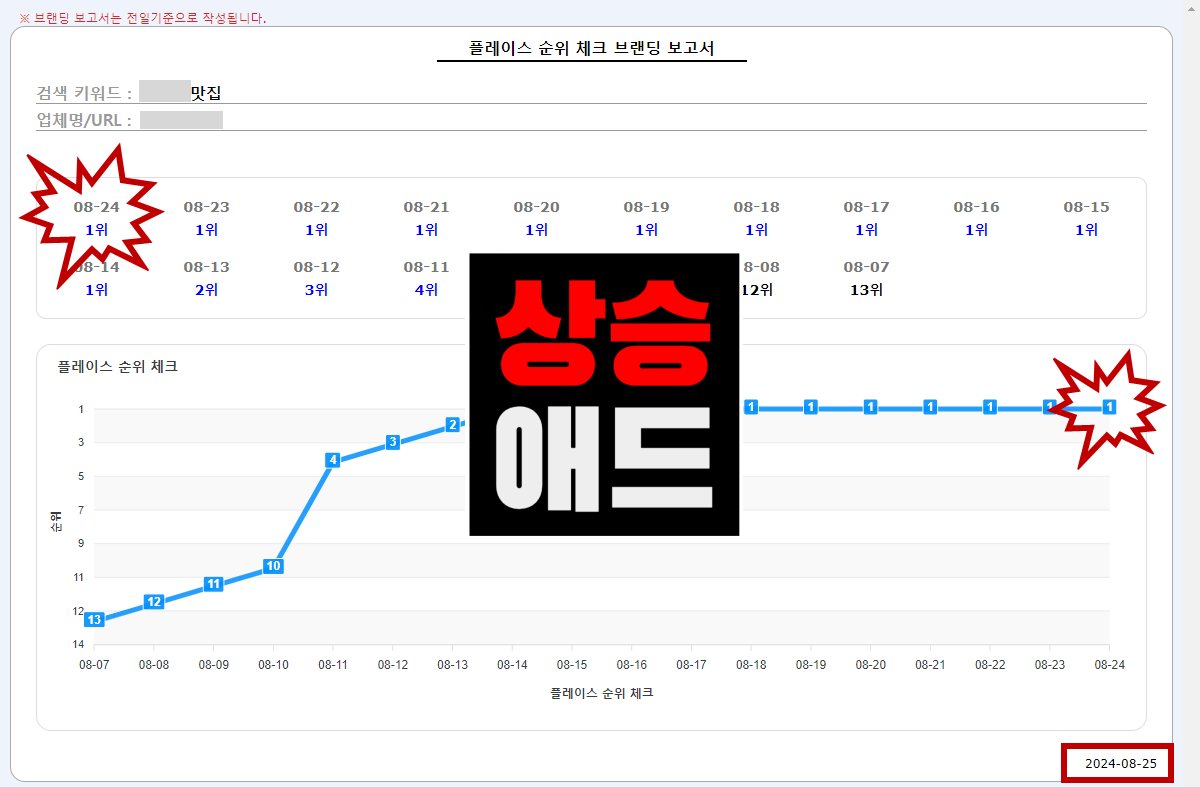This screenshot has height=787, width=1200.
Task: Click the rank 1 data point above 08-18
Action: click(x=751, y=407)
